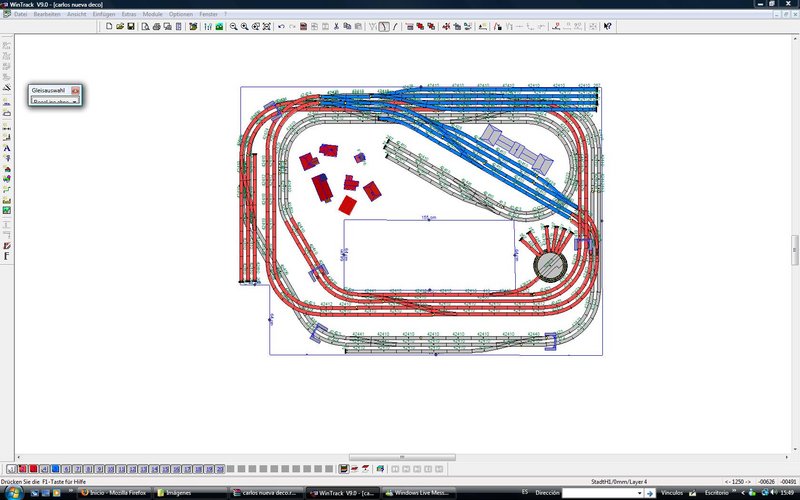The height and width of the screenshot is (500, 800).
Task: Toggle layer 4 button
Action: click(44, 469)
